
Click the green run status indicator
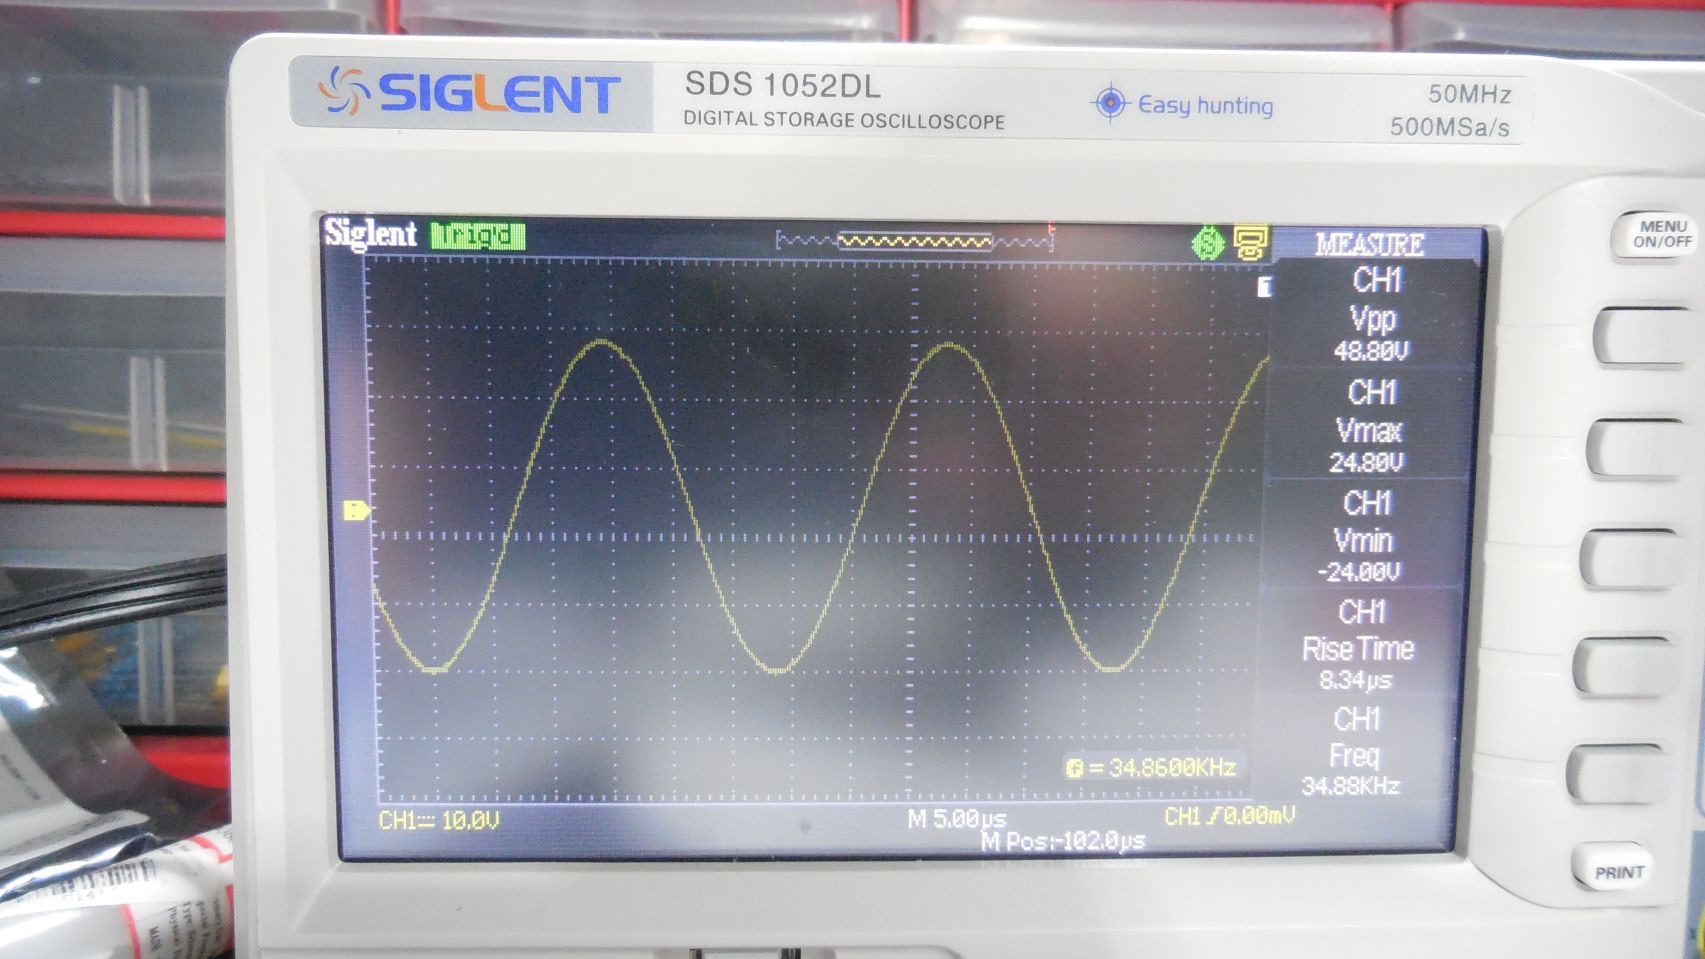(478, 237)
